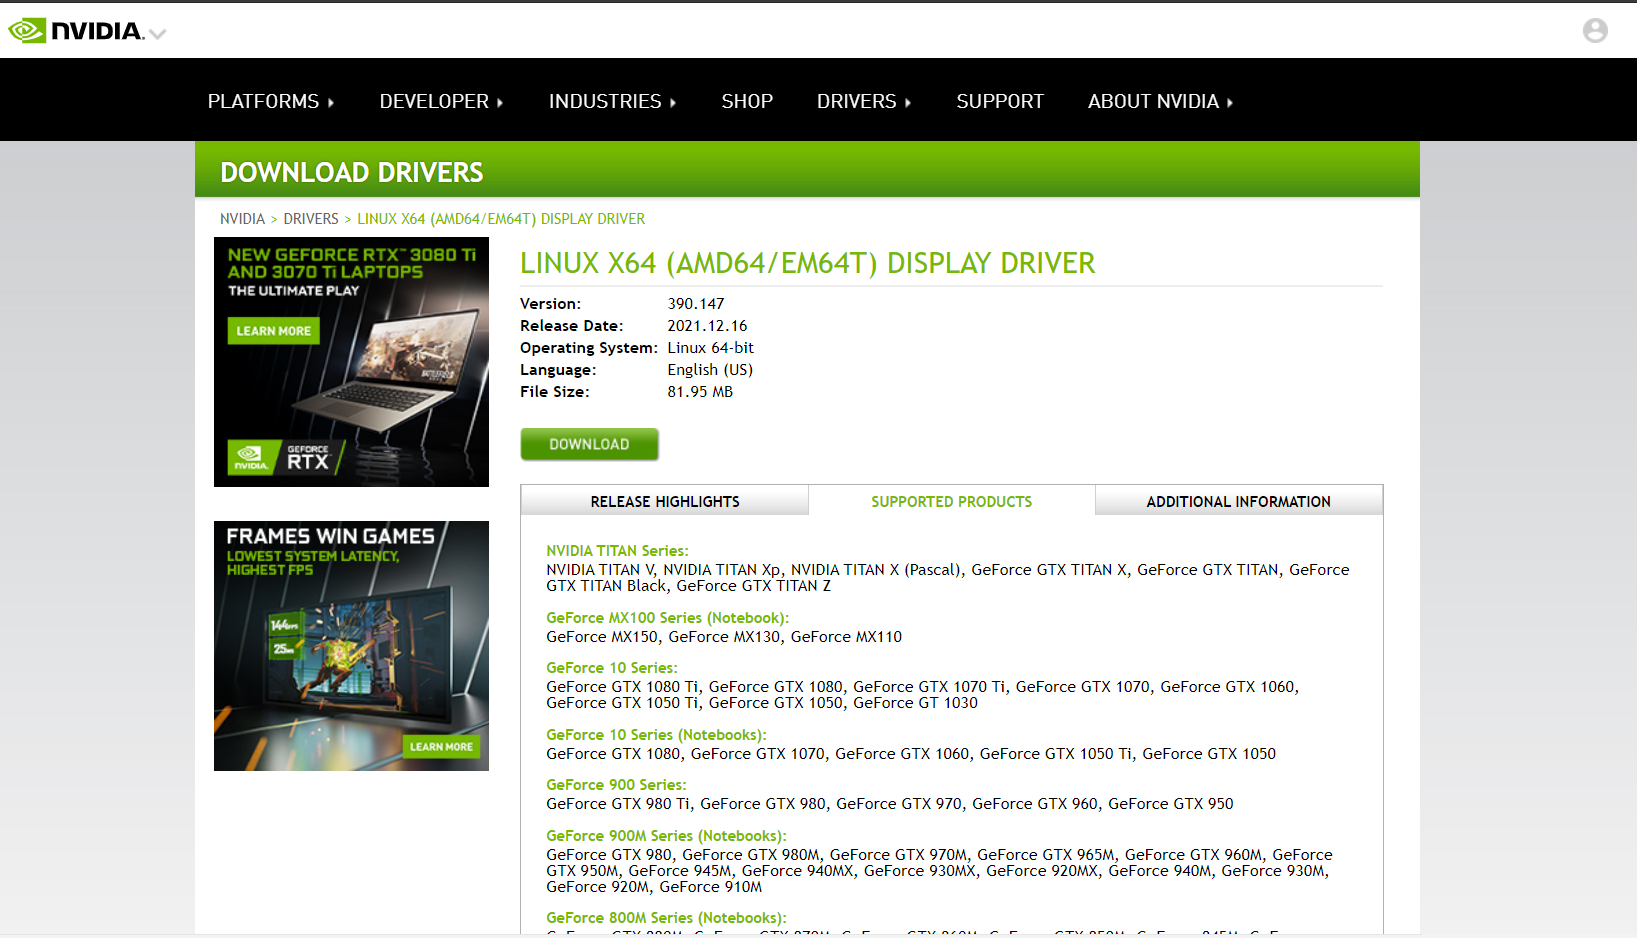Open the user account profile icon
This screenshot has width=1637, height=938.
pos(1595,31)
